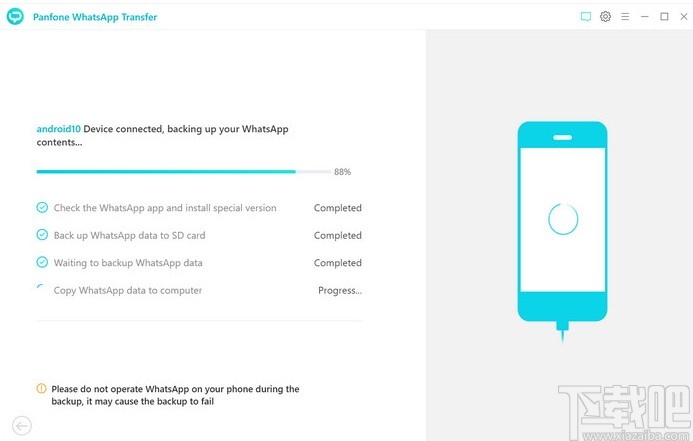The height and width of the screenshot is (441, 693).
Task: Click the back arrow button
Action: click(21, 425)
